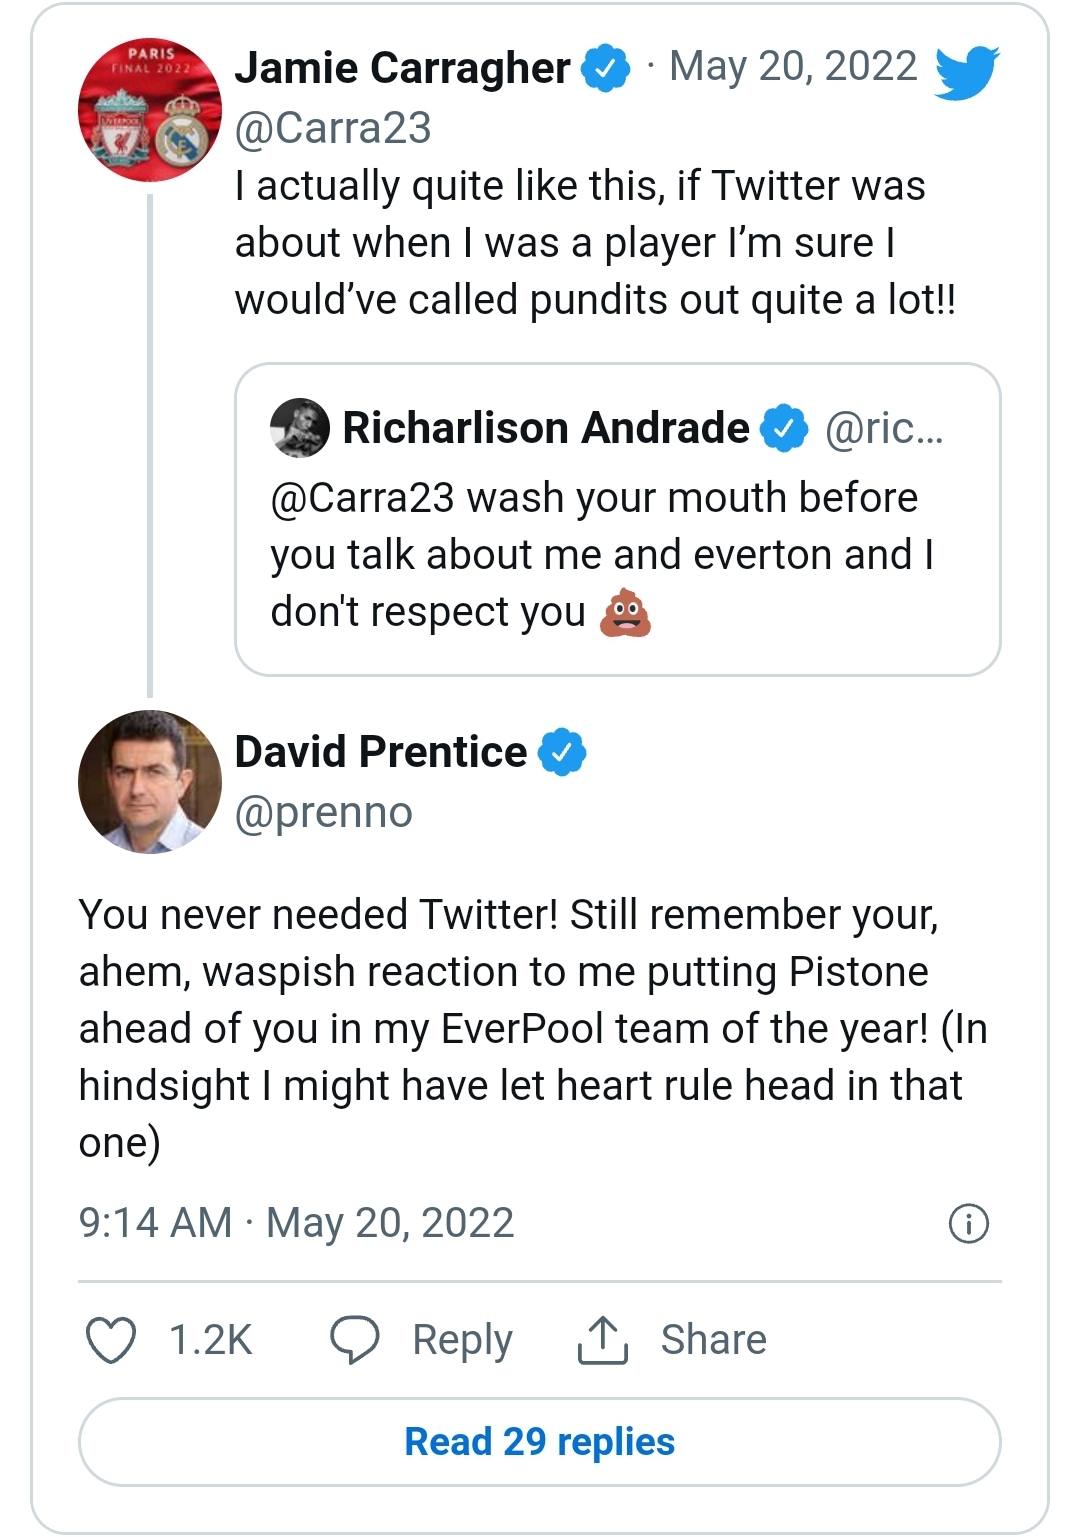This screenshot has height=1537, width=1080.
Task: Click Jamie Carragher's verified badge
Action: [x=606, y=68]
